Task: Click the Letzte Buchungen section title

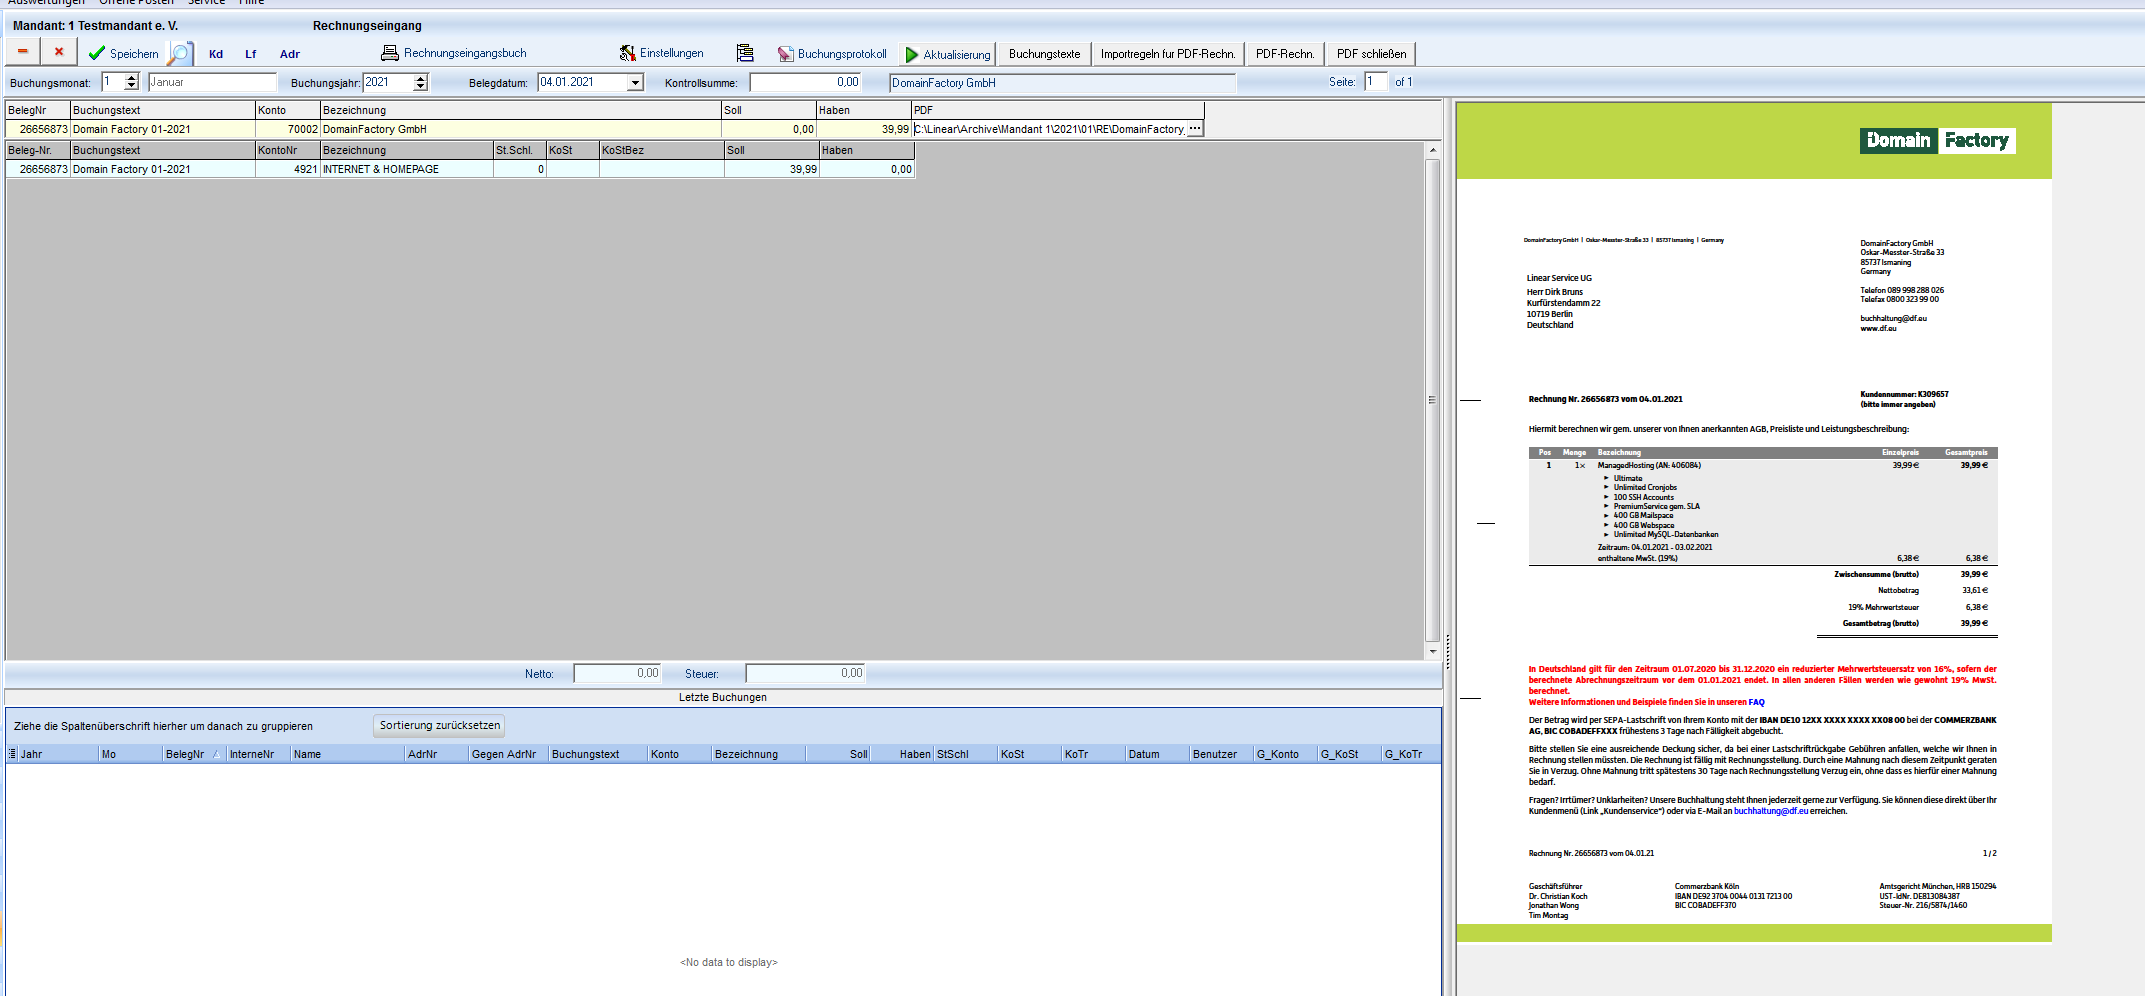Action: [723, 697]
